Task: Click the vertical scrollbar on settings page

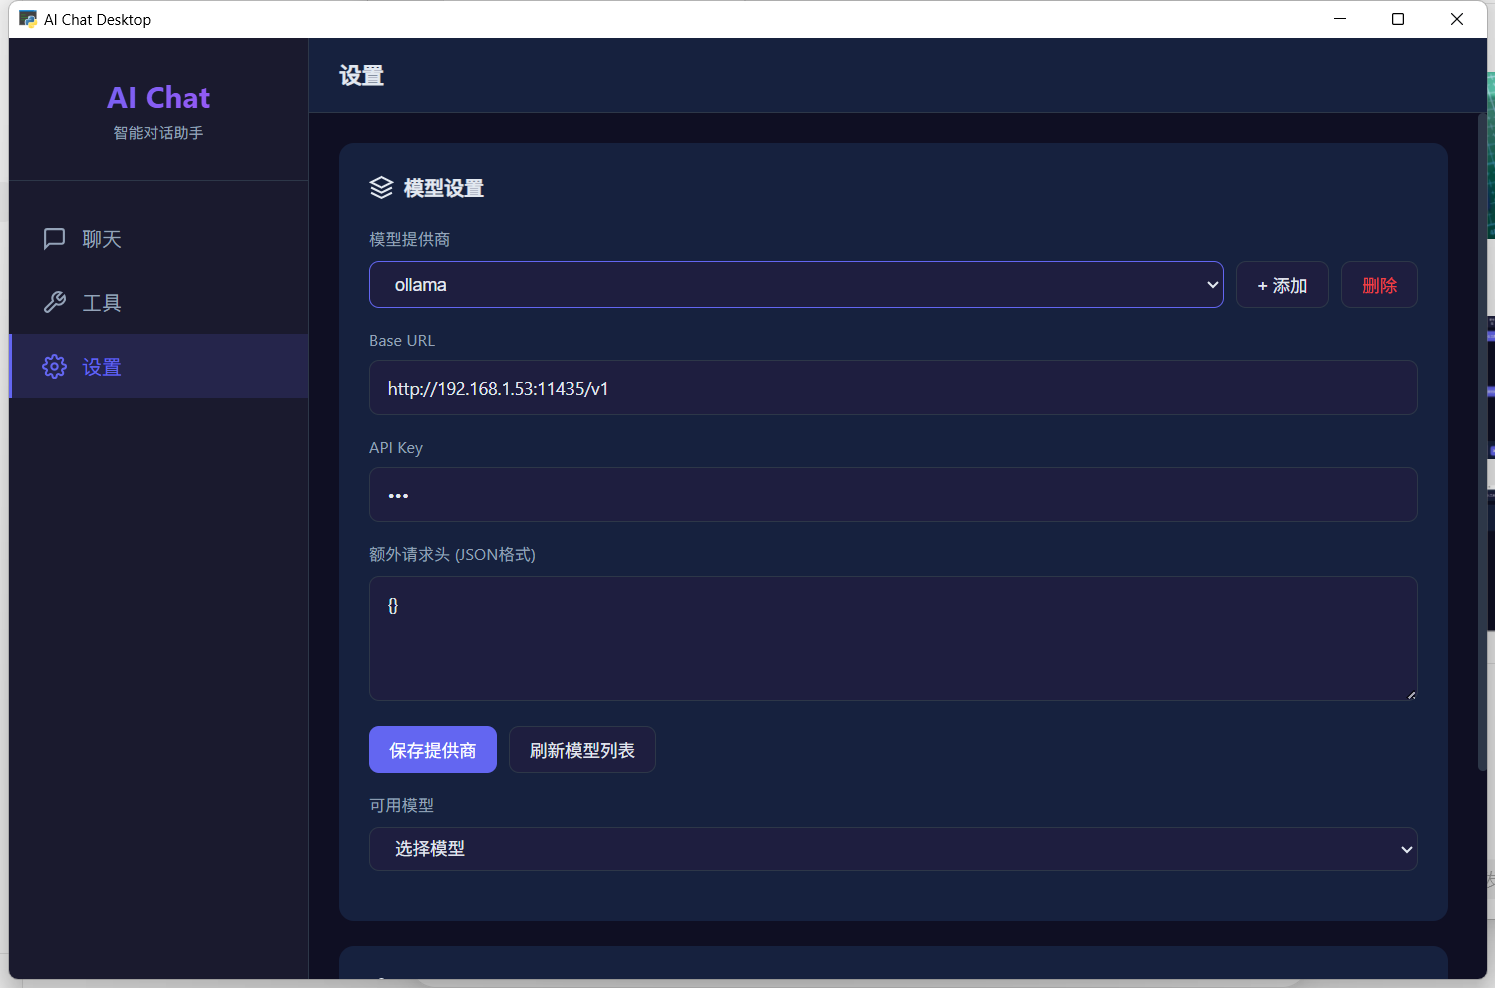Action: click(1482, 440)
